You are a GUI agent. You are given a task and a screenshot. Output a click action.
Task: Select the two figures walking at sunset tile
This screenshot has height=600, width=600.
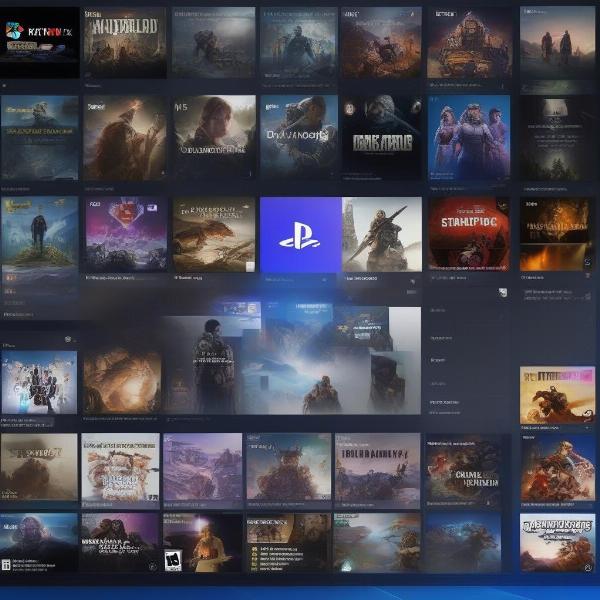tap(557, 43)
